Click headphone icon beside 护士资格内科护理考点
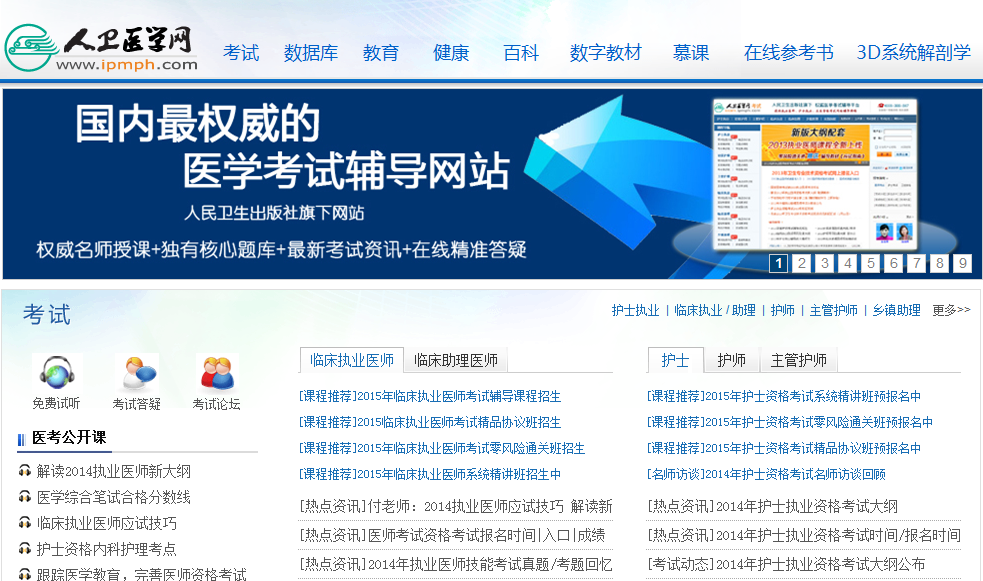The width and height of the screenshot is (983, 581). tap(25, 549)
